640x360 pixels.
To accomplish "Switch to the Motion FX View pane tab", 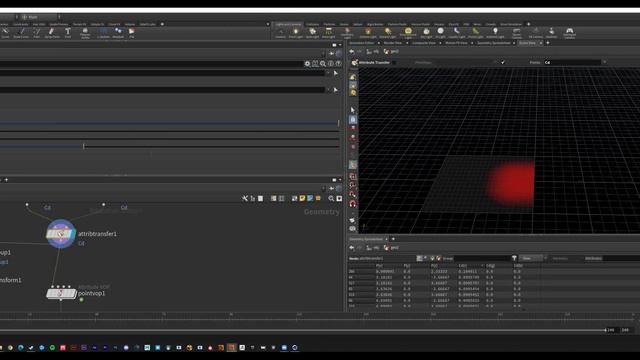I will click(x=456, y=43).
